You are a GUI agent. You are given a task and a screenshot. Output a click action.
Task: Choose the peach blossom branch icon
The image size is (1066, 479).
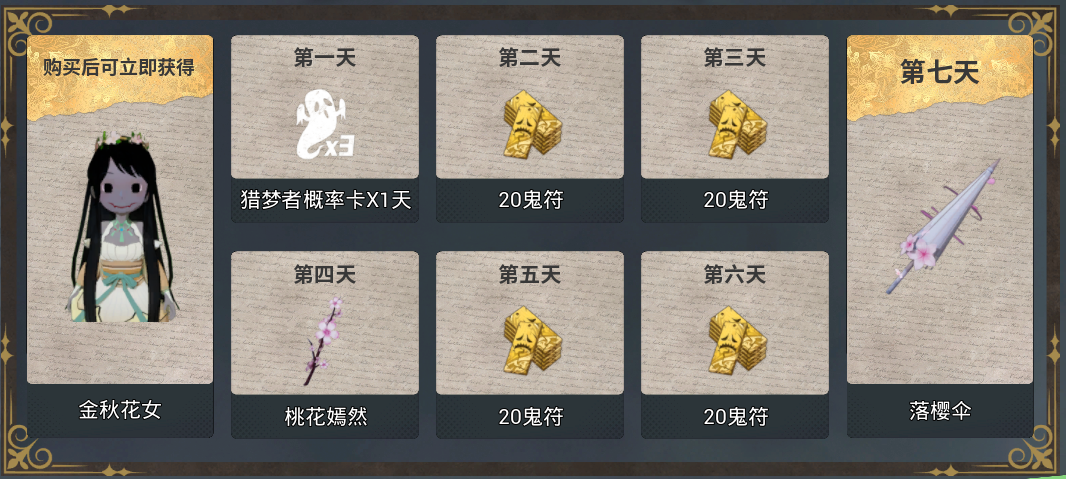(324, 340)
